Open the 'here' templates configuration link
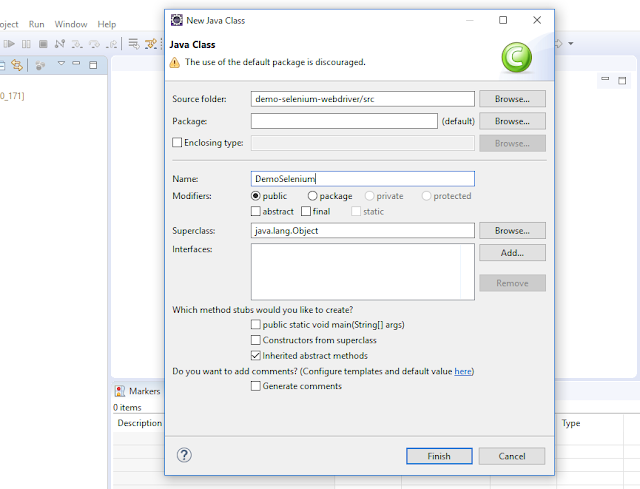This screenshot has width=640, height=489. click(x=463, y=371)
